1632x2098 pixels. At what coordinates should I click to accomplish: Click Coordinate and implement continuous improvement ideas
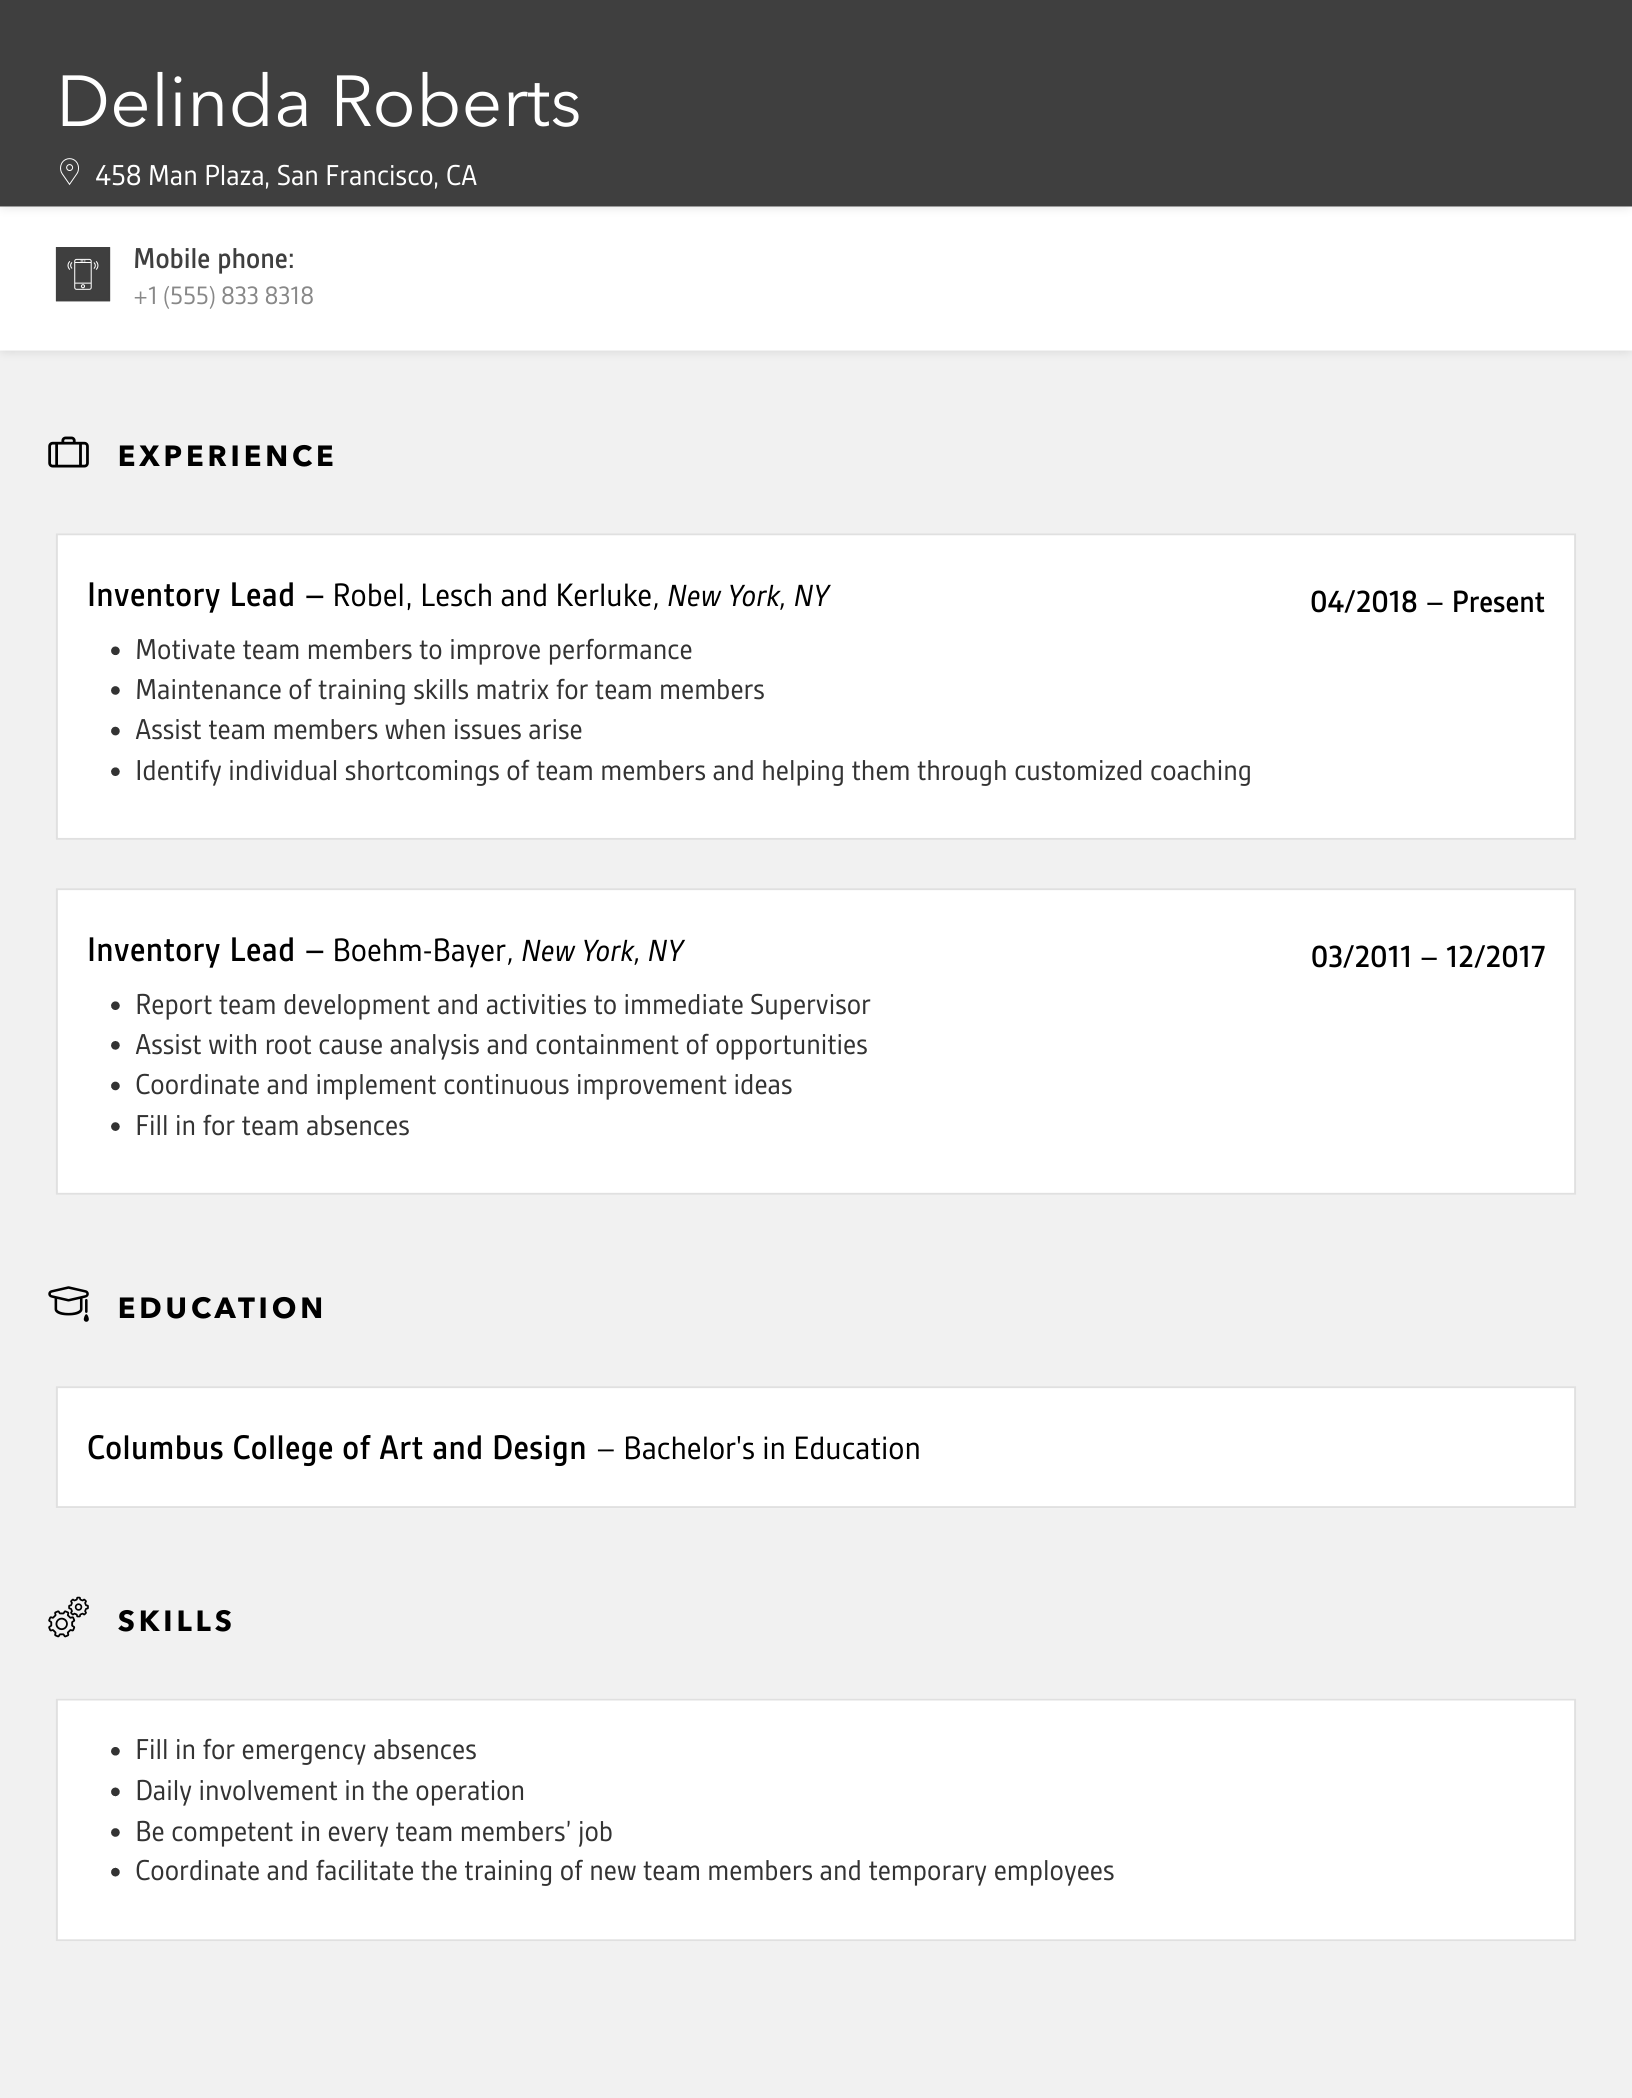click(464, 1085)
